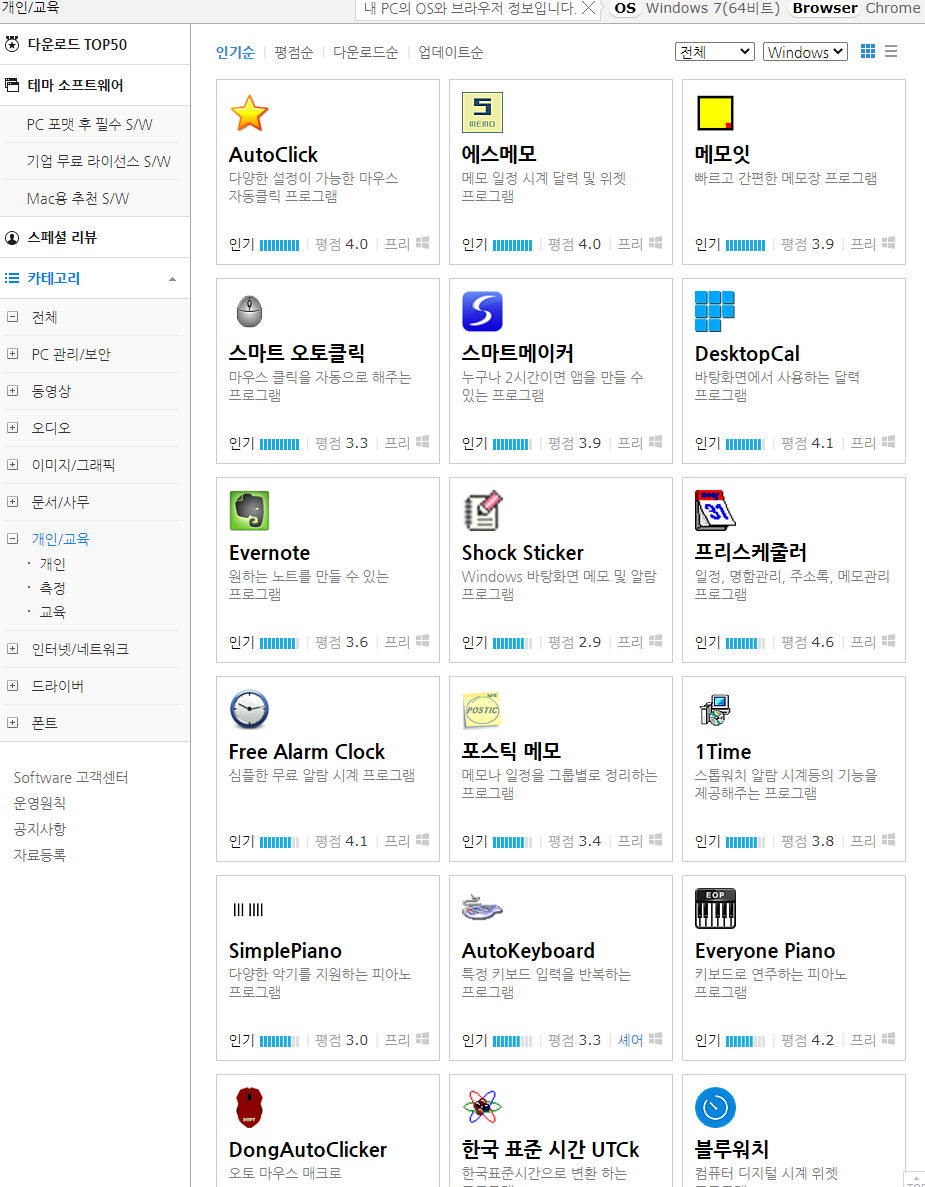Expand the PC 관리/보안 tree node
This screenshot has width=925, height=1187.
tap(12, 354)
